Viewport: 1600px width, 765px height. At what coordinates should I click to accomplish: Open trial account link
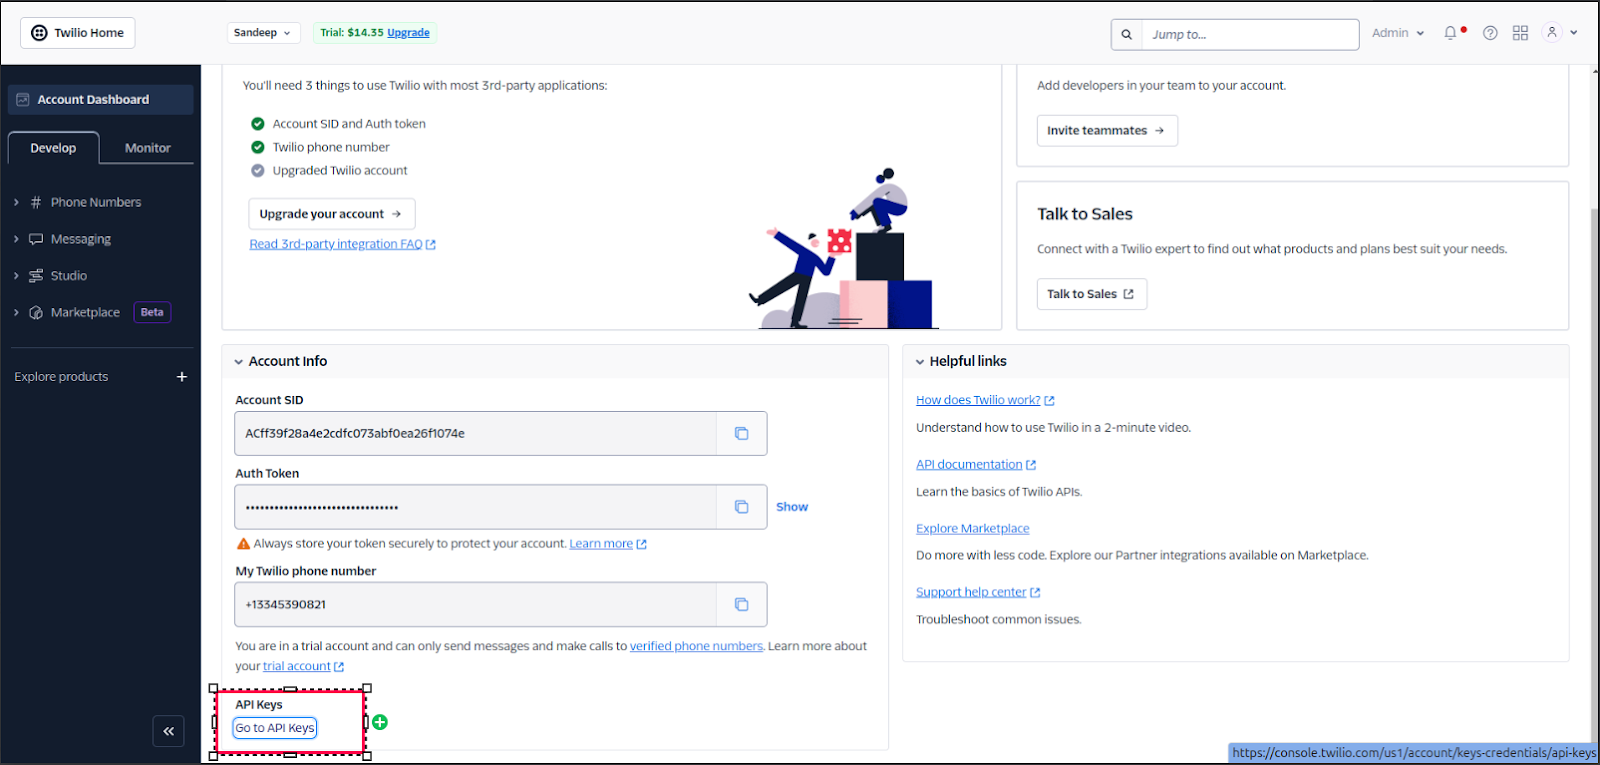click(x=303, y=667)
